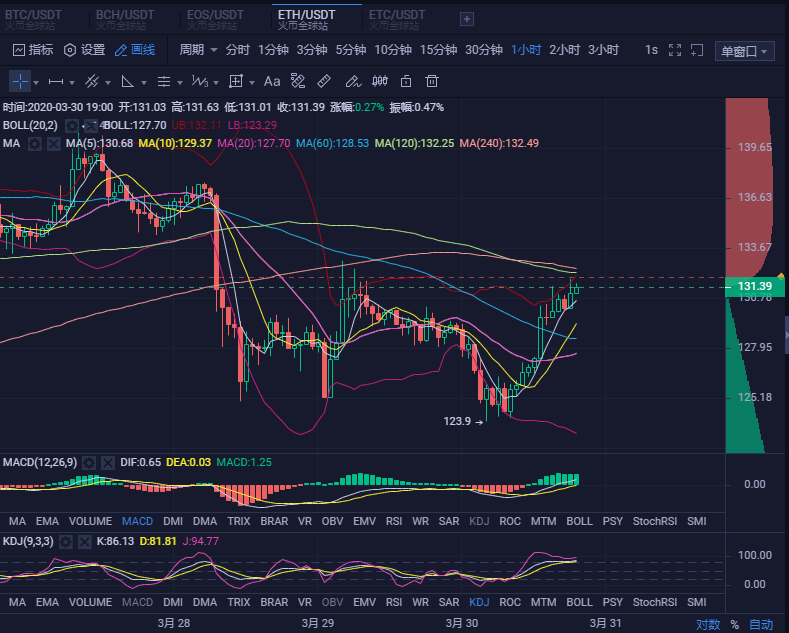Click the screenshot capture icon

pyautogui.click(x=697, y=50)
